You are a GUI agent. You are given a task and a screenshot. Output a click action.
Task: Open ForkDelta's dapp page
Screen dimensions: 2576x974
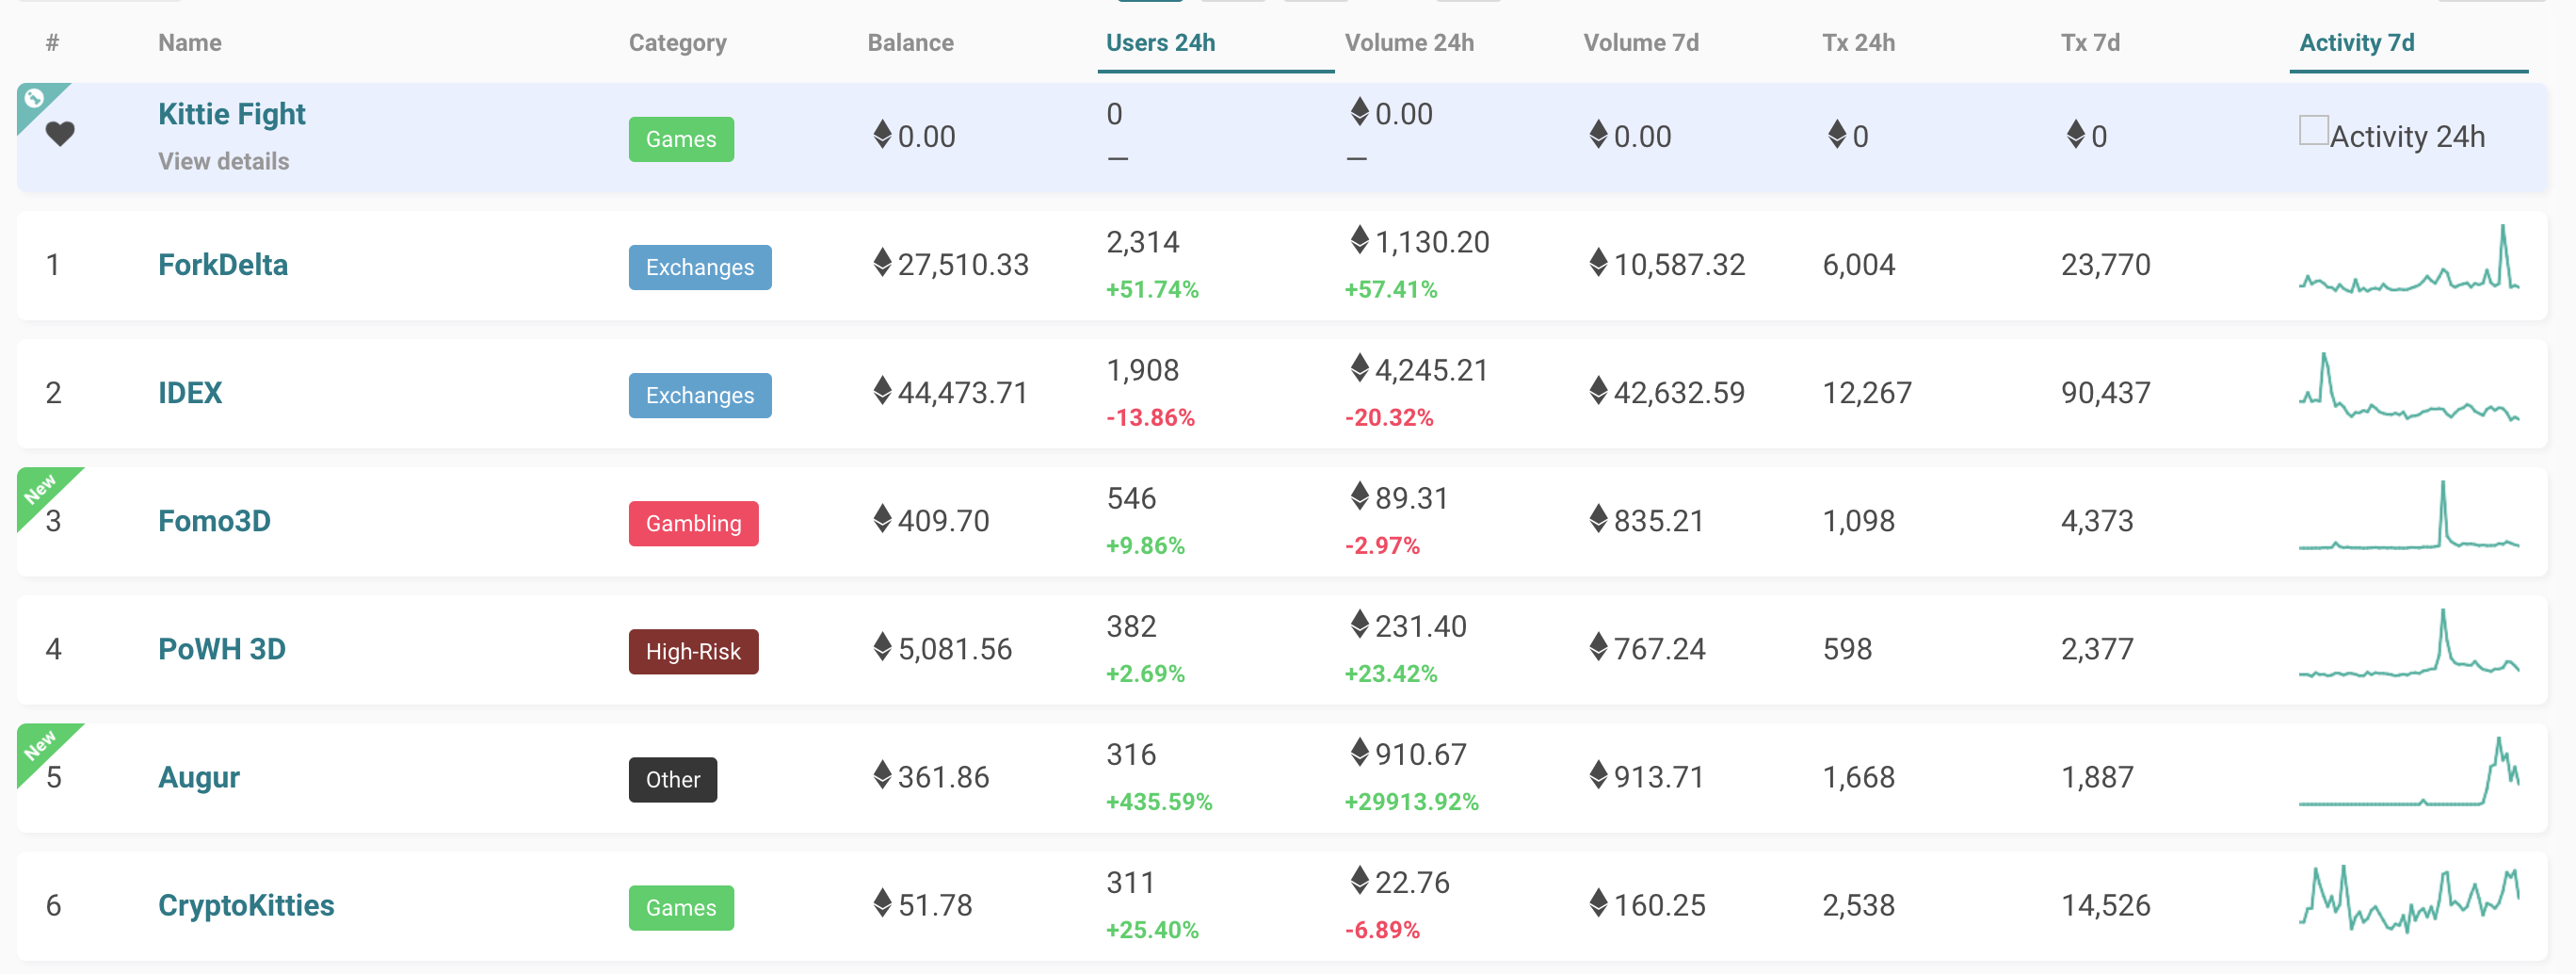click(223, 265)
